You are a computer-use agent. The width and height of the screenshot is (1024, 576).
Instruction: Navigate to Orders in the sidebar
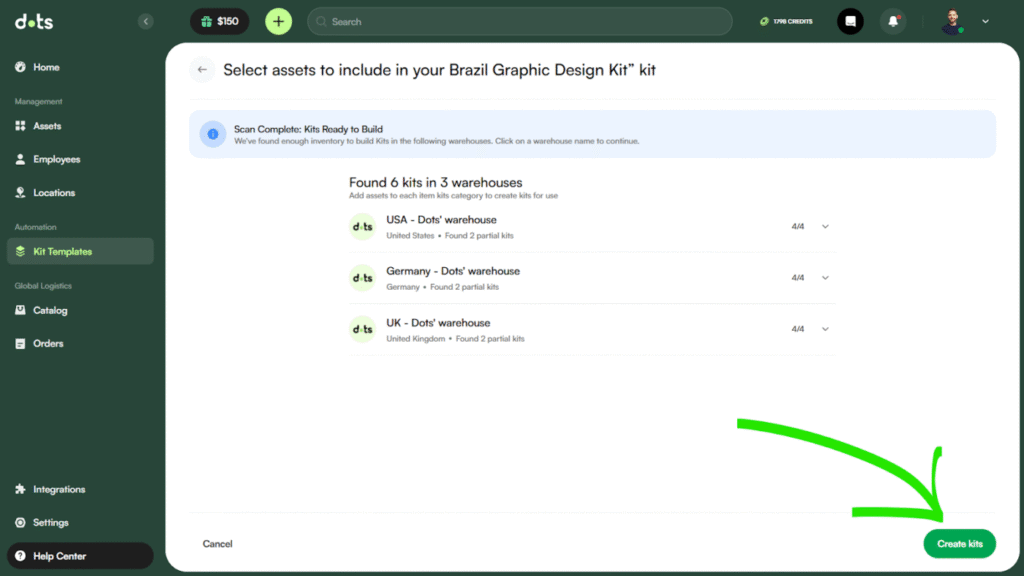[48, 343]
